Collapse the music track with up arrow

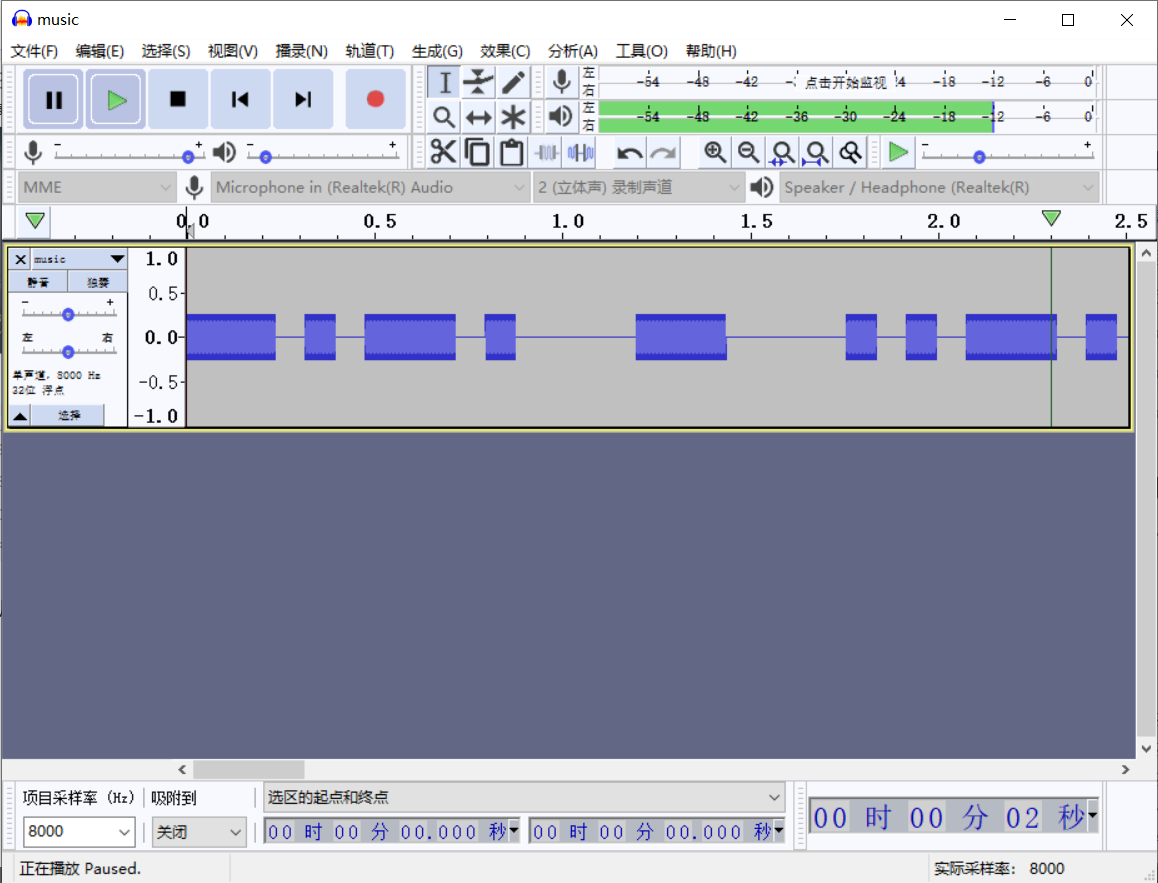[20, 415]
